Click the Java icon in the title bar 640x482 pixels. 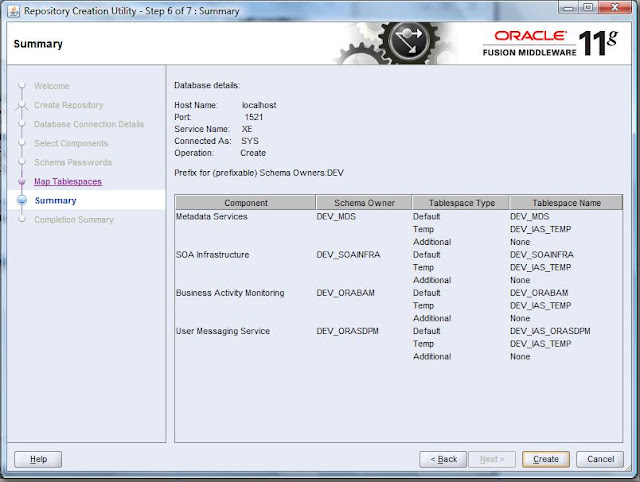[x=13, y=11]
